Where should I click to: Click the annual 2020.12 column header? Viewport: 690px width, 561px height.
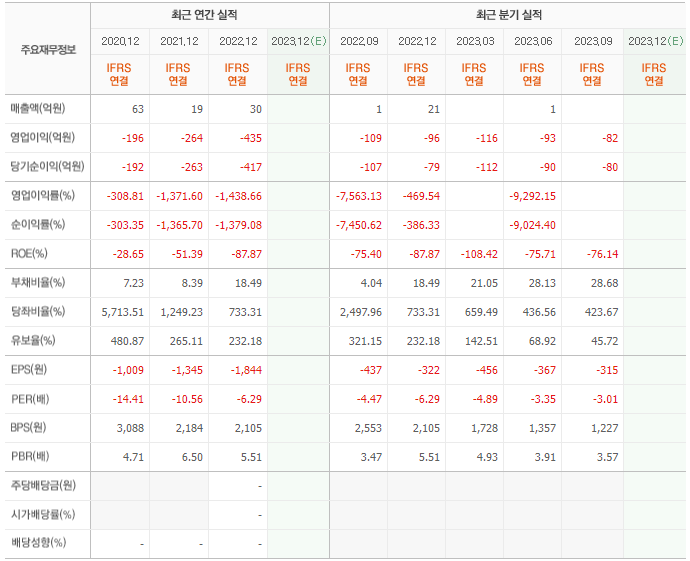click(x=120, y=41)
